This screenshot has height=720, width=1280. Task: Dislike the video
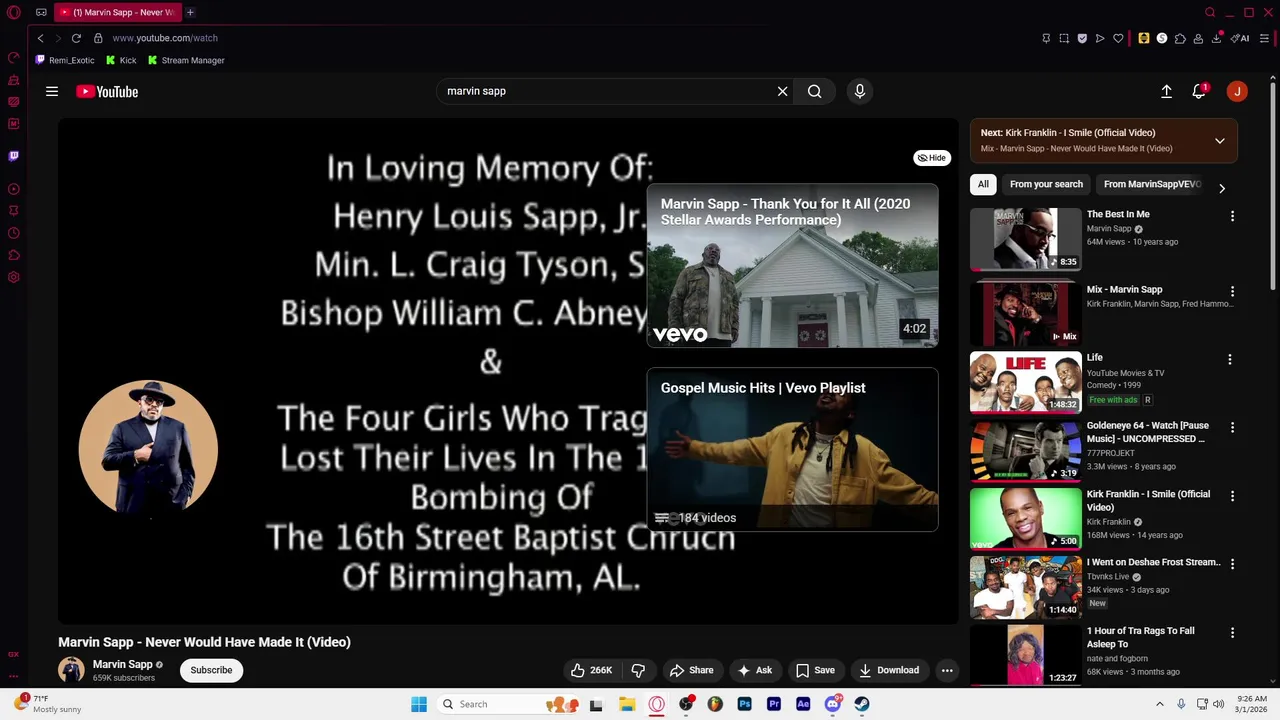(x=638, y=670)
